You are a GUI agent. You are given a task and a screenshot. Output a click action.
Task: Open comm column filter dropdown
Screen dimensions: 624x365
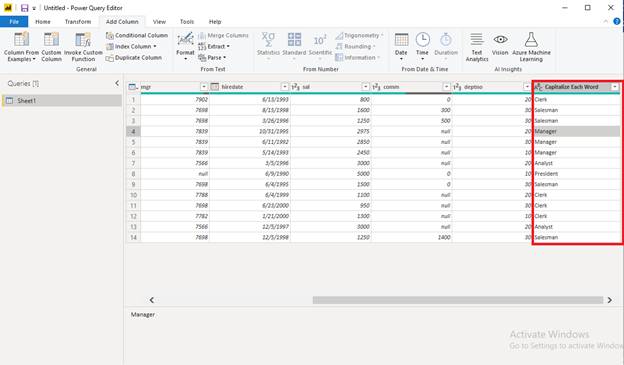coord(446,87)
